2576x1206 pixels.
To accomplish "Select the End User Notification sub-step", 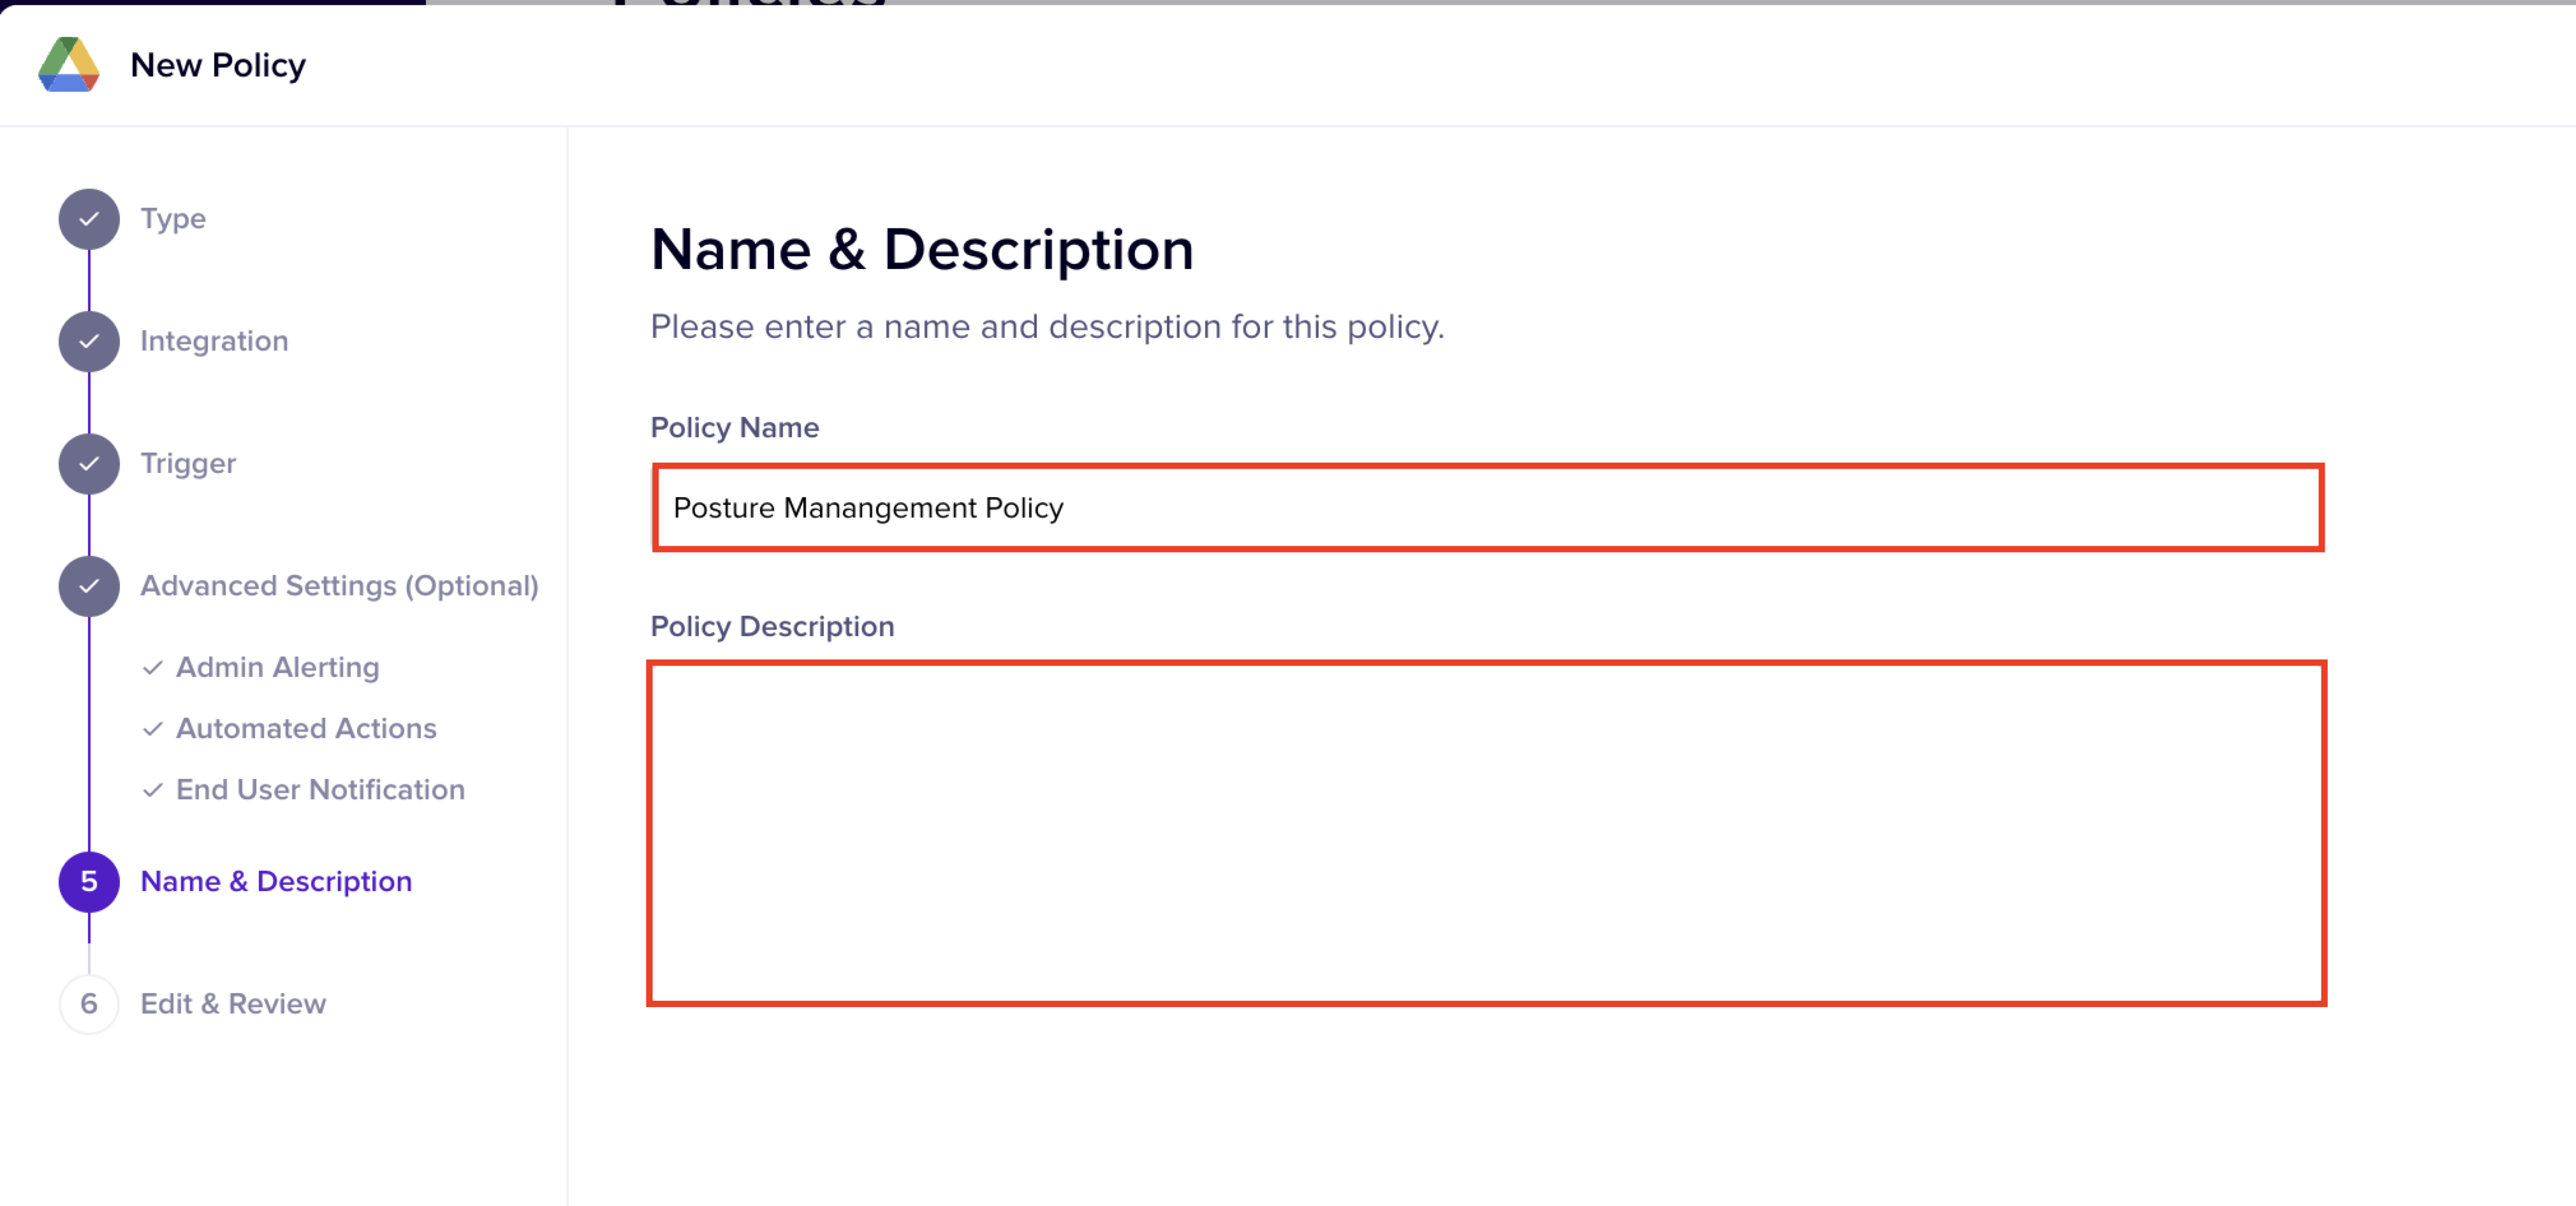I will point(320,789).
